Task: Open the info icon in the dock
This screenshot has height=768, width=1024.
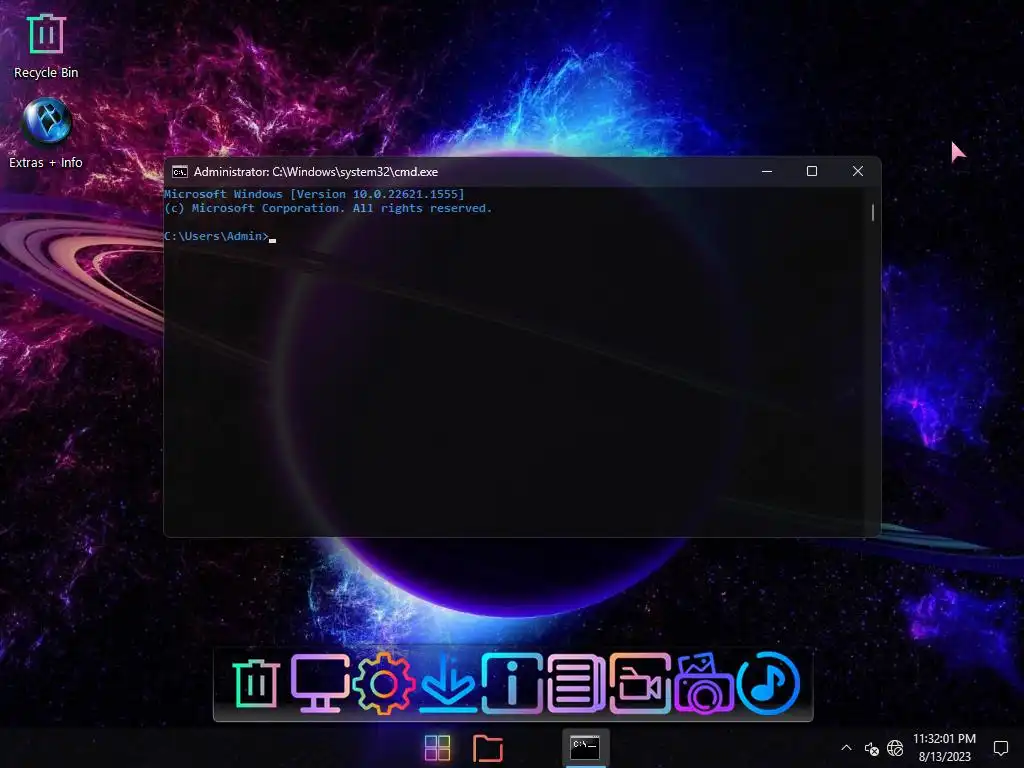Action: 512,683
